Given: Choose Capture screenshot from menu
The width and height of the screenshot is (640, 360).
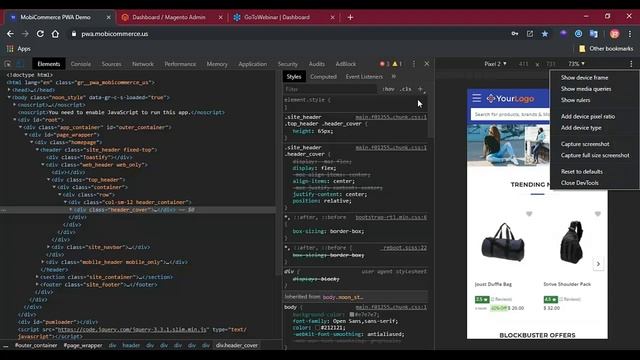Looking at the screenshot, I should pyautogui.click(x=585, y=144).
